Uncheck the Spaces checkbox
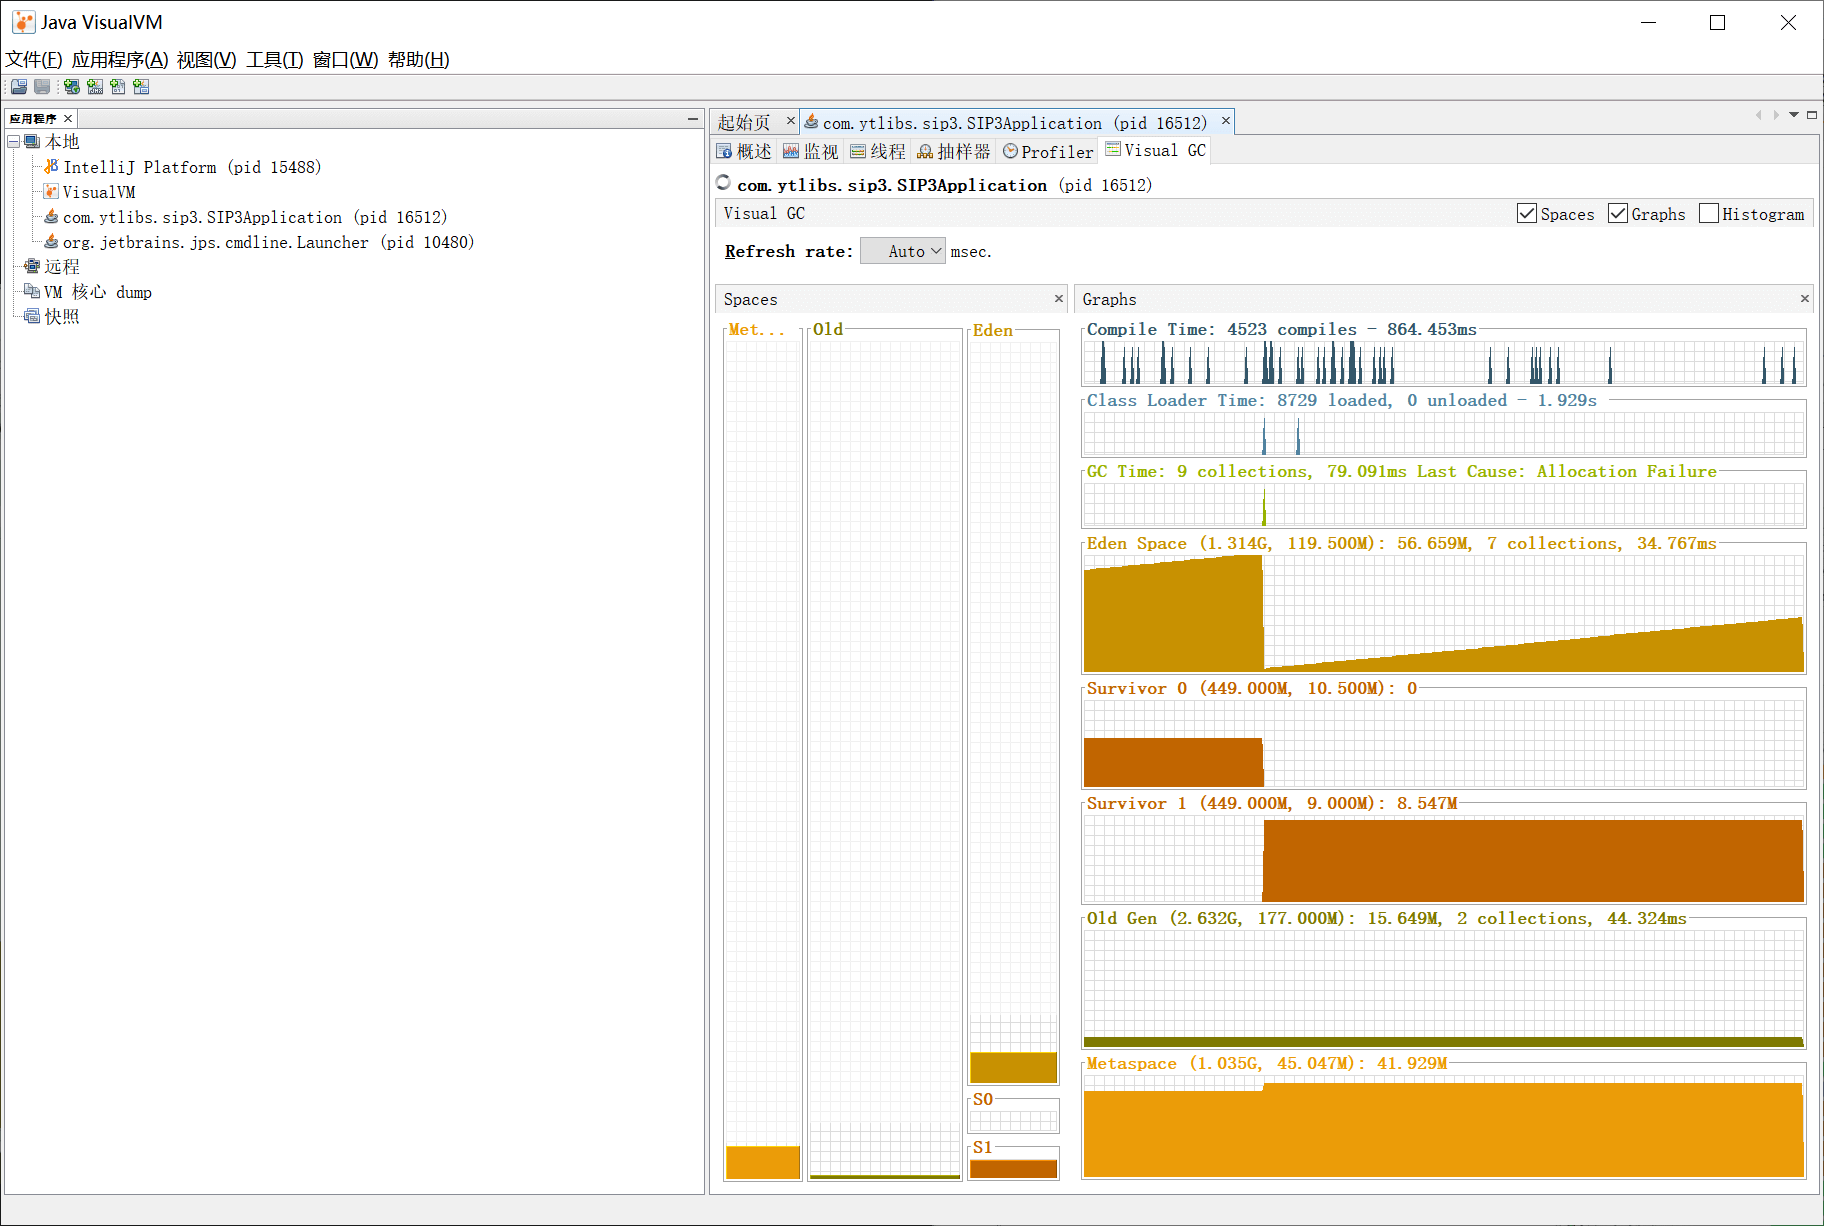Image resolution: width=1824 pixels, height=1226 pixels. click(x=1527, y=213)
